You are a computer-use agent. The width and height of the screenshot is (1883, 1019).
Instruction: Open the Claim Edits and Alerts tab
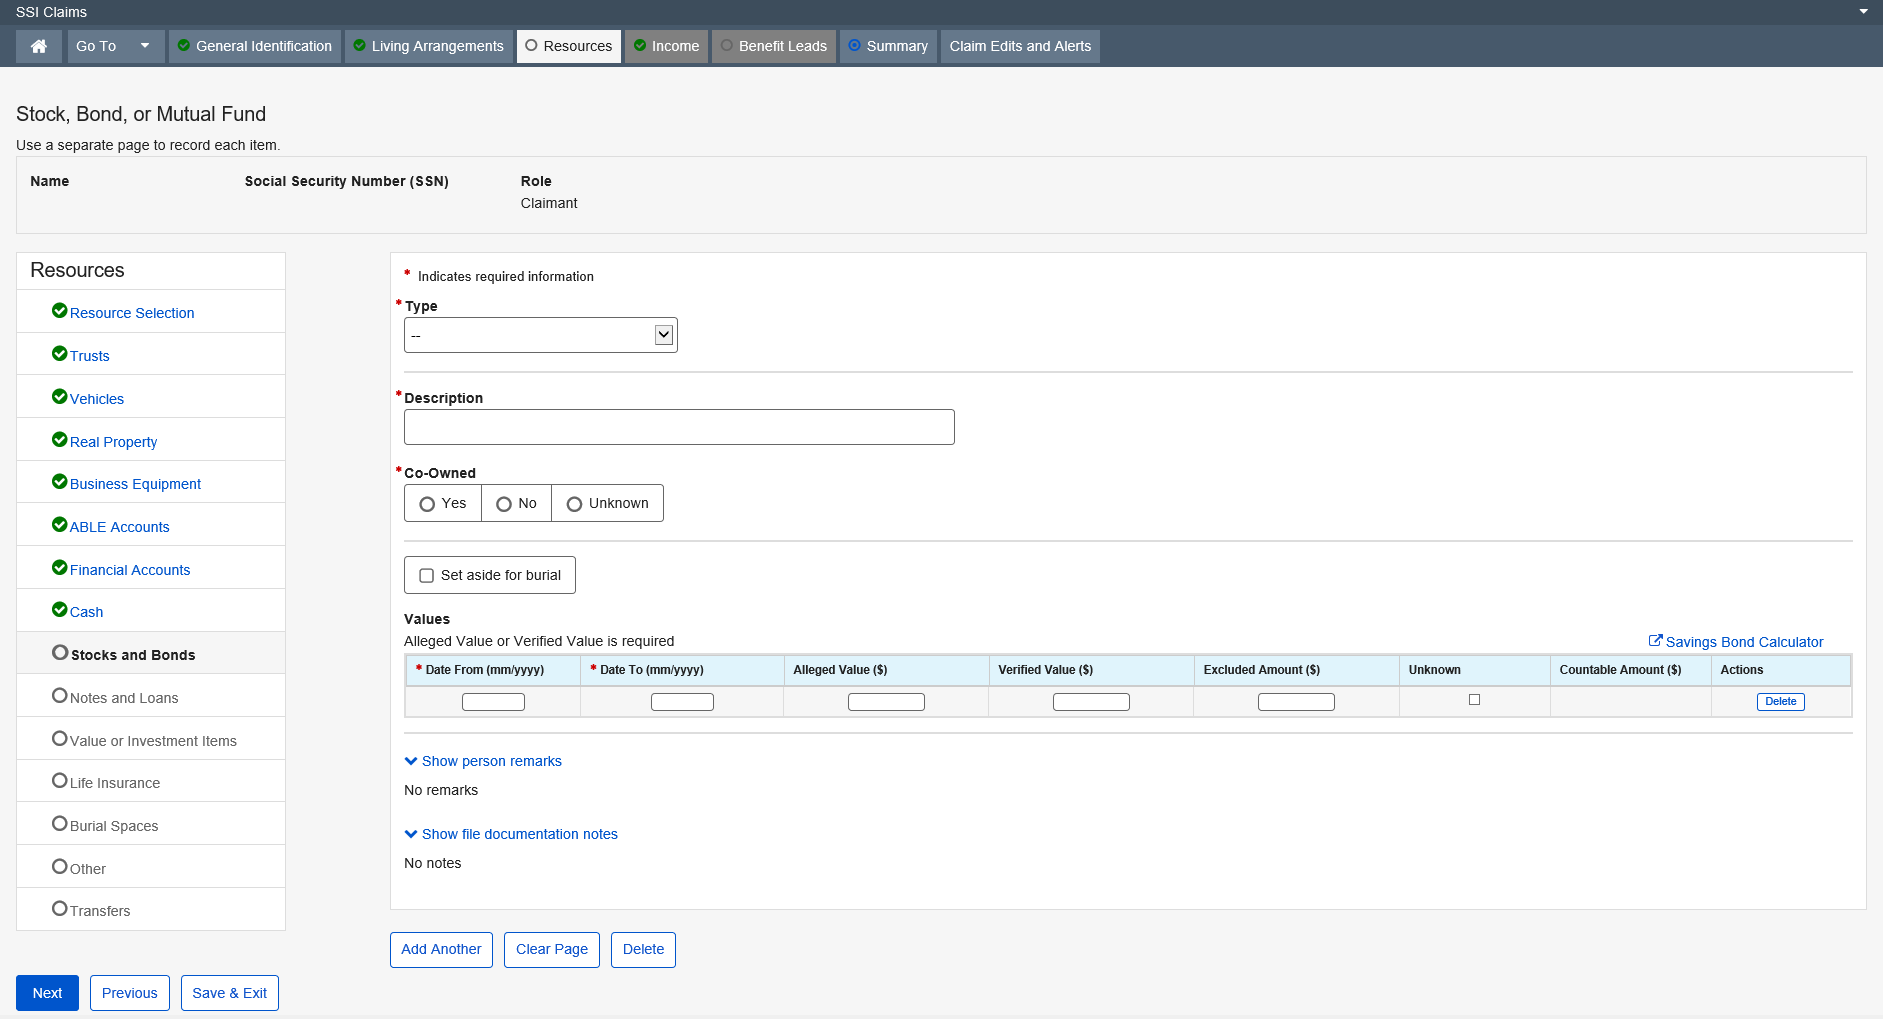tap(1019, 46)
